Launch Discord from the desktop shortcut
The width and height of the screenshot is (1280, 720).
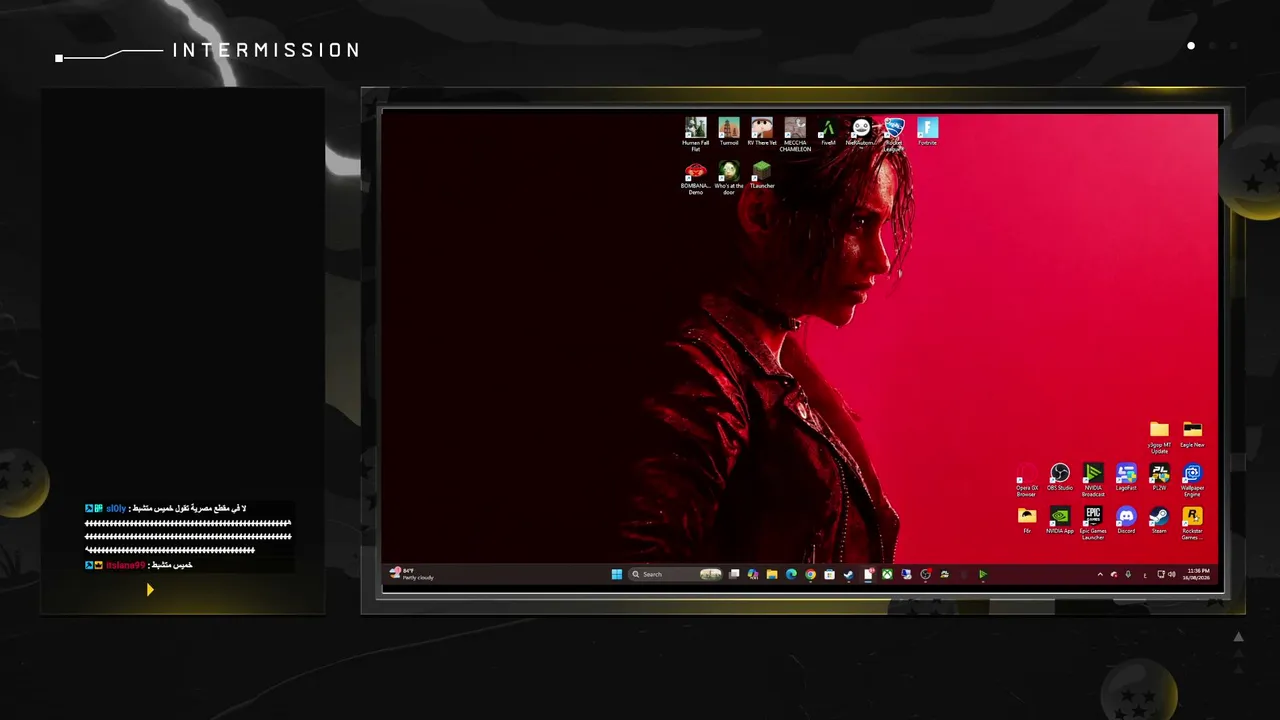coord(1126,520)
